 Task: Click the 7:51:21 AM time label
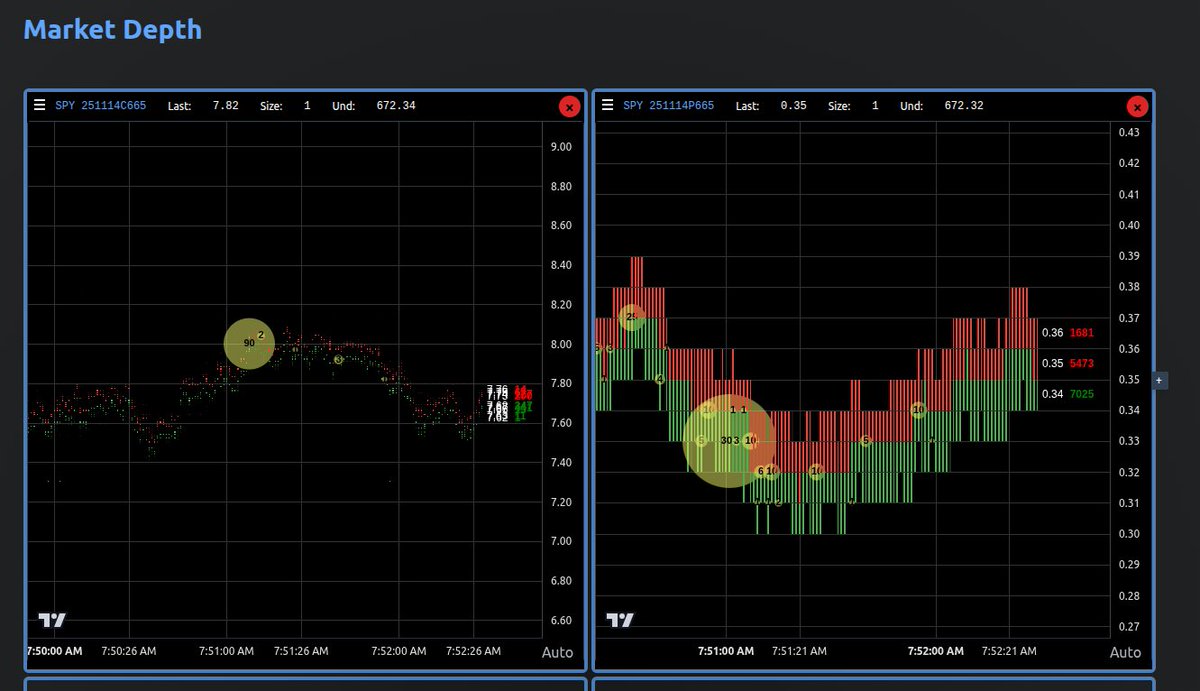[799, 651]
